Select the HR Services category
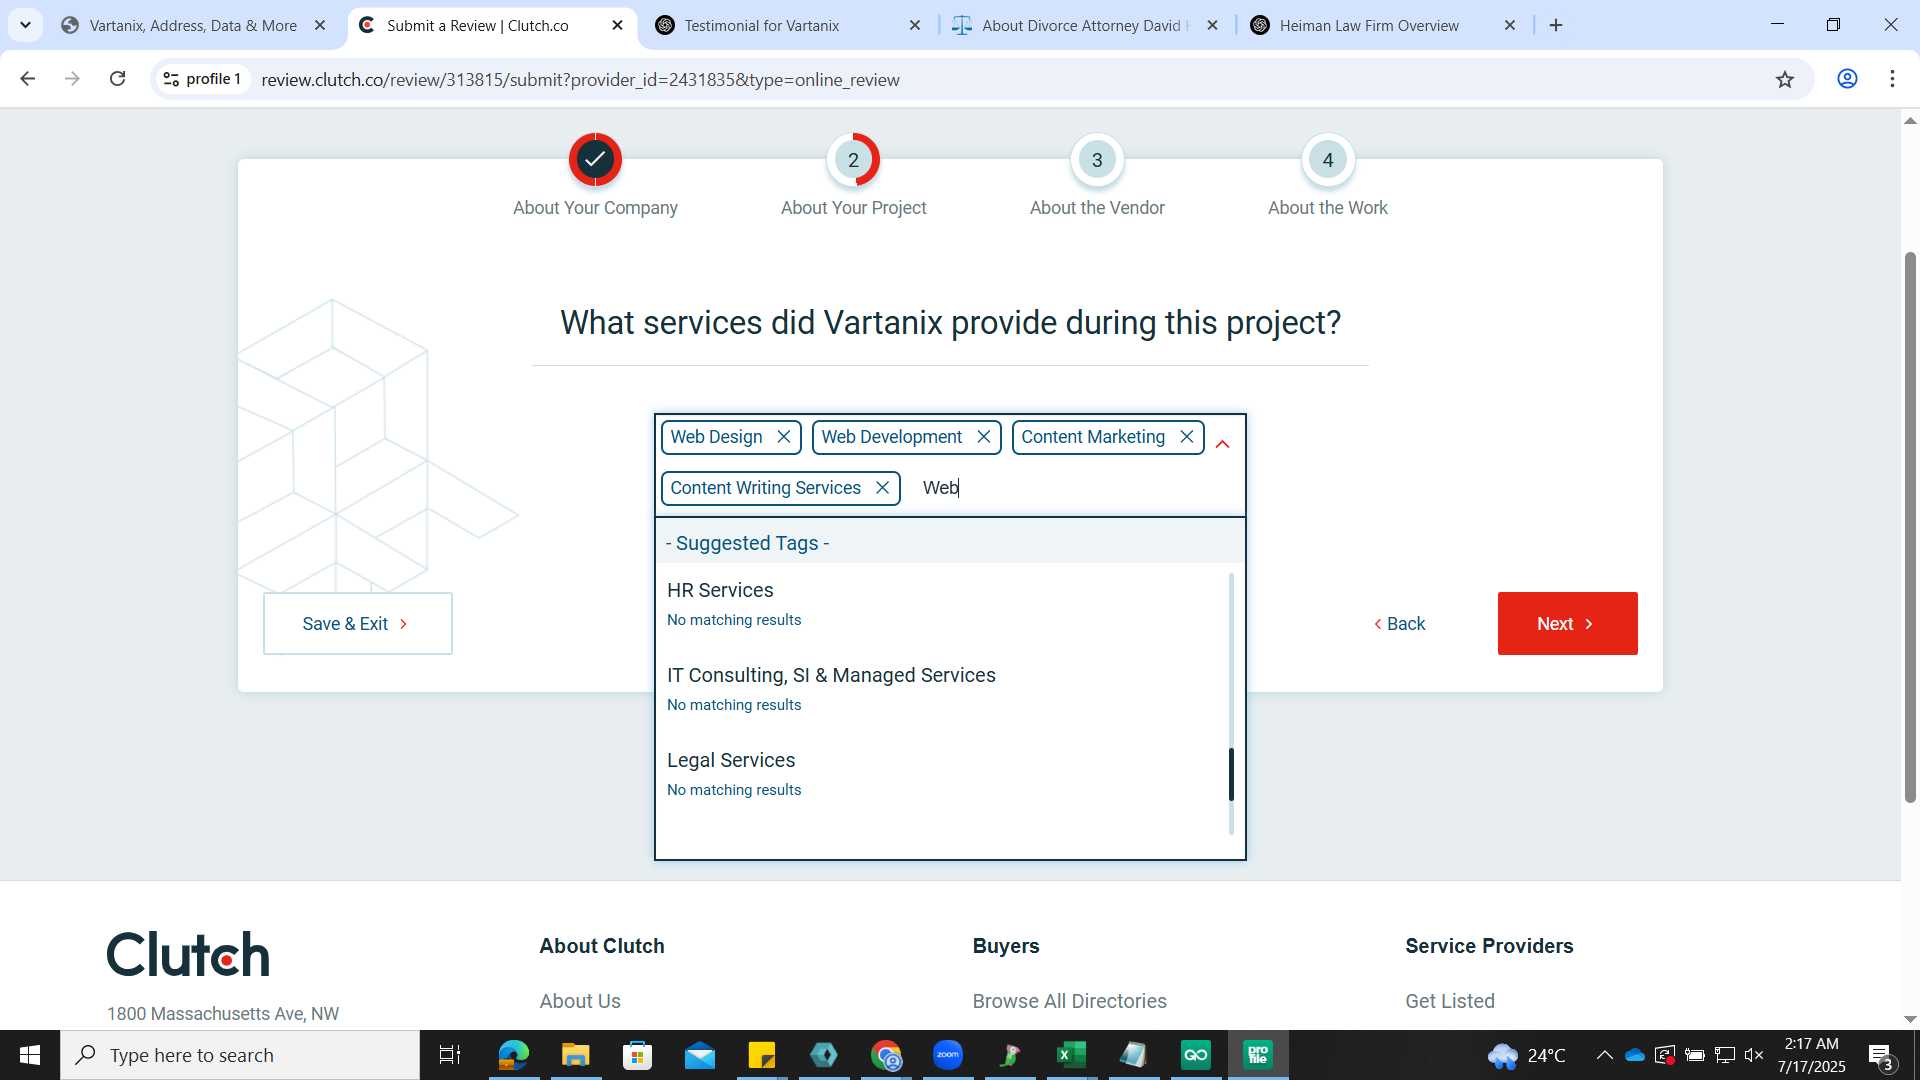 [720, 590]
